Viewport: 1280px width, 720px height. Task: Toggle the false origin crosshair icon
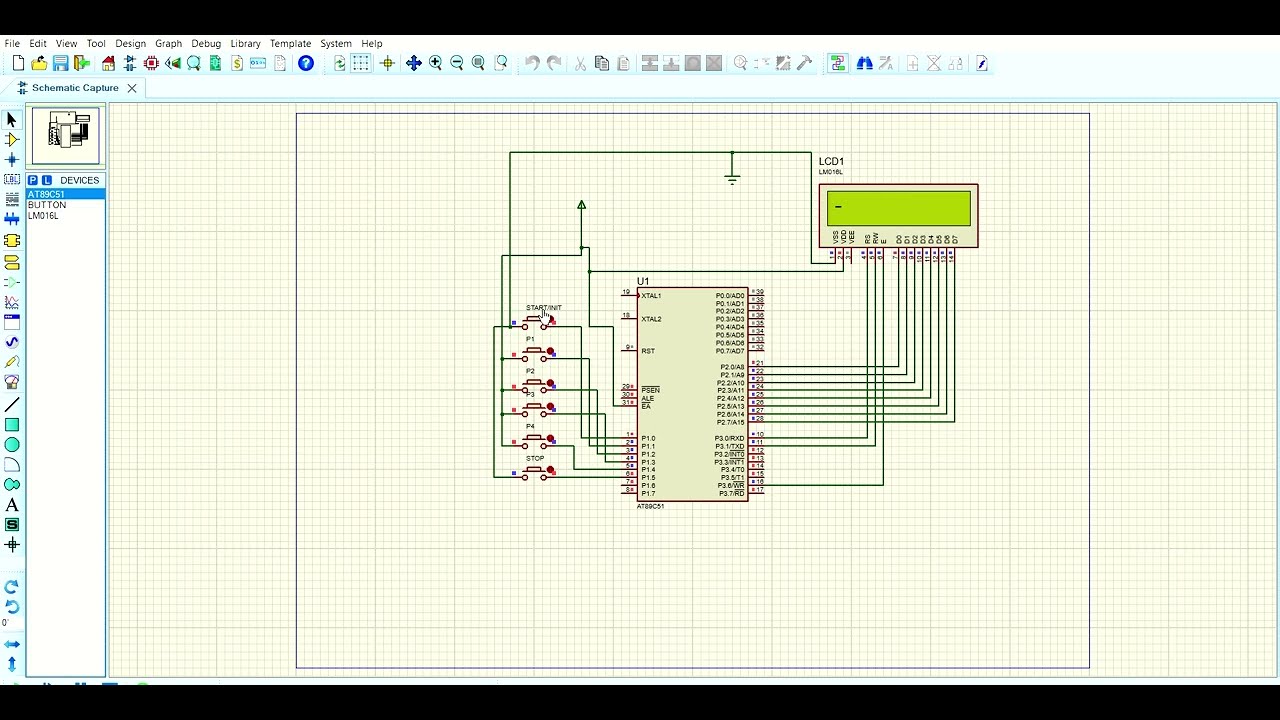pos(388,63)
